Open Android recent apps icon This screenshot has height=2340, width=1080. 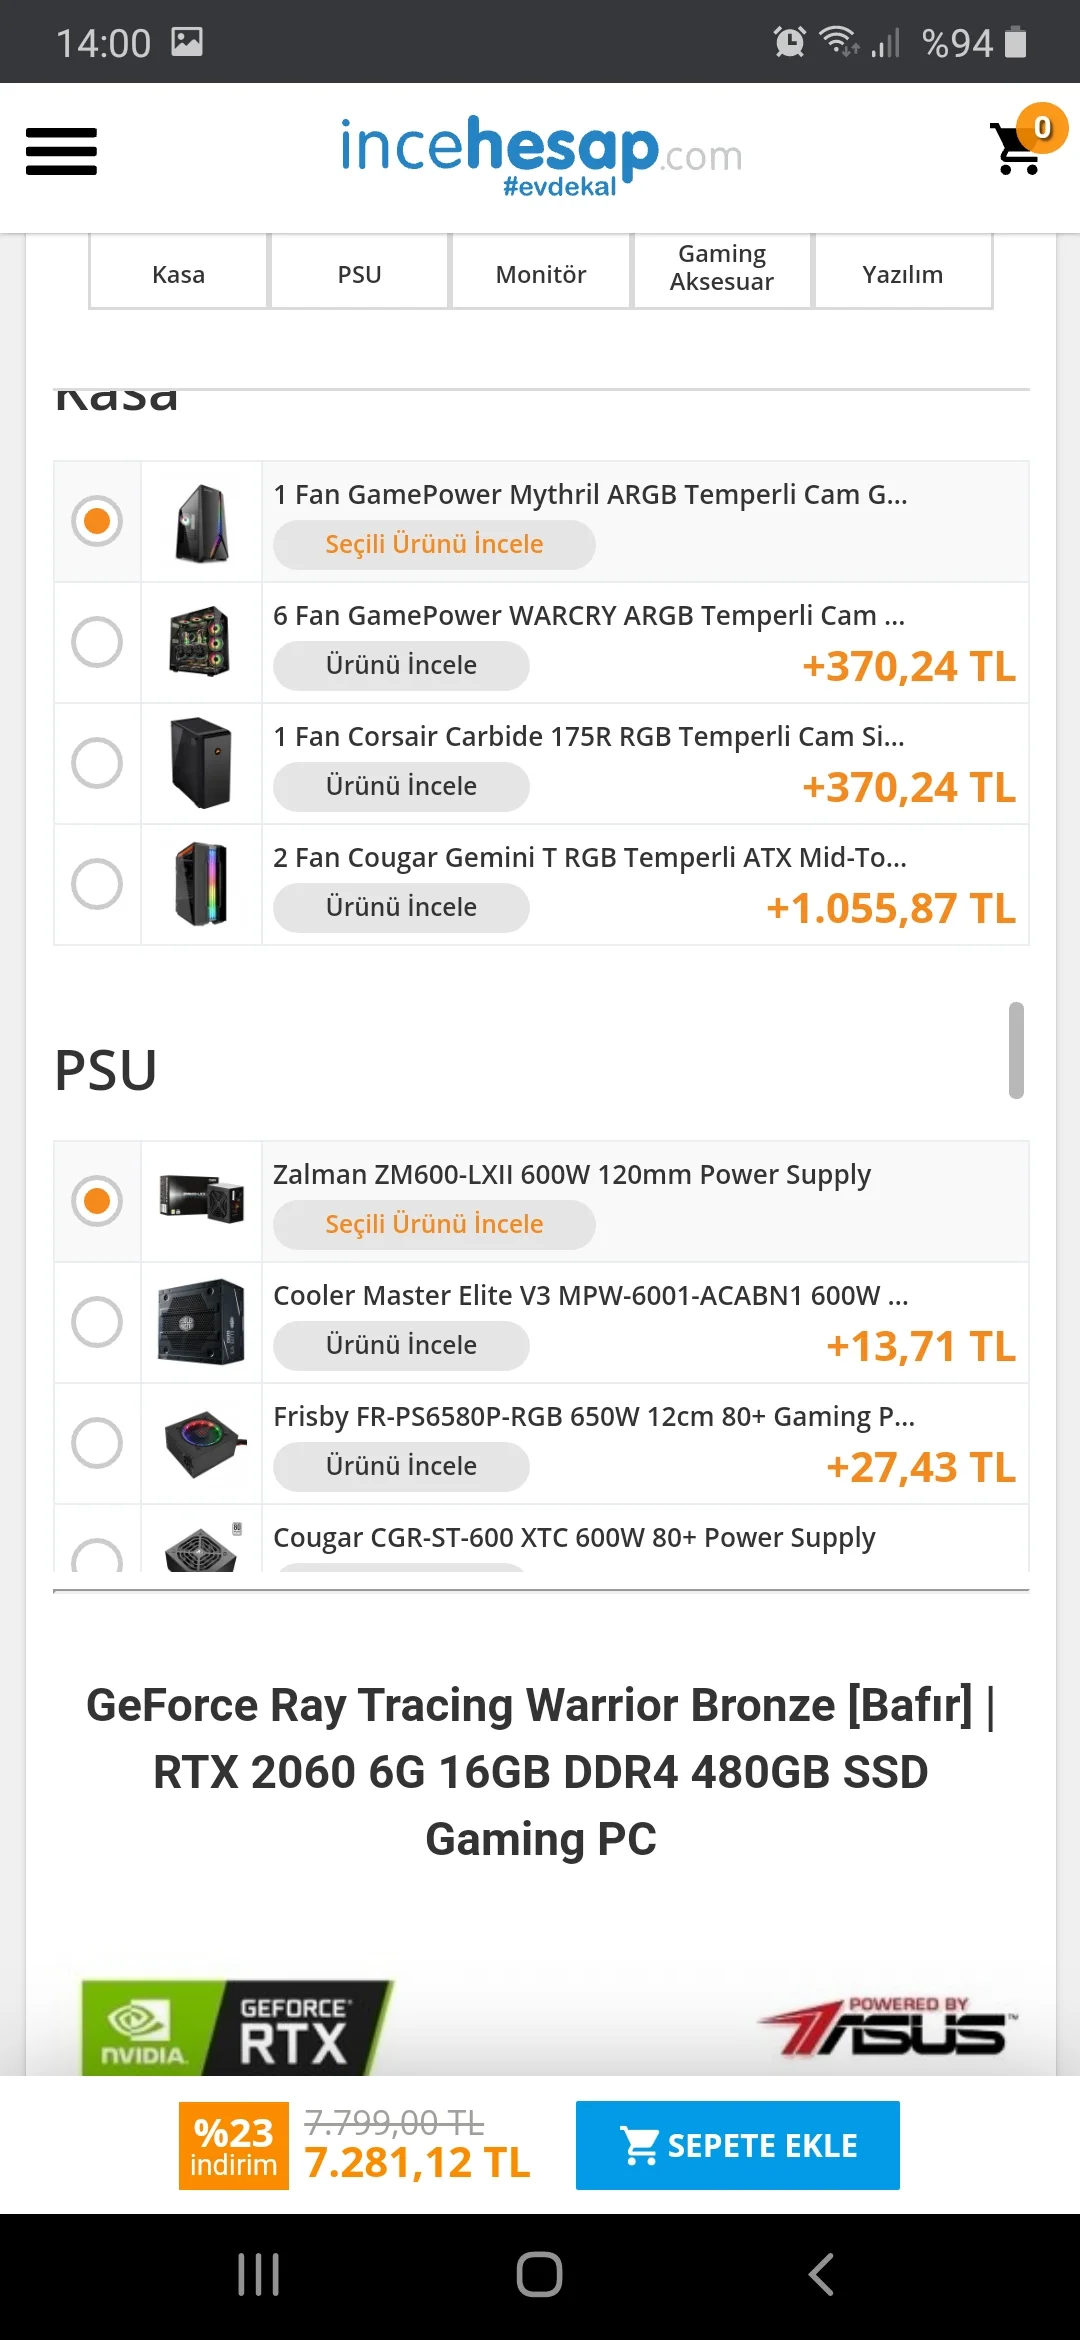click(x=258, y=2275)
